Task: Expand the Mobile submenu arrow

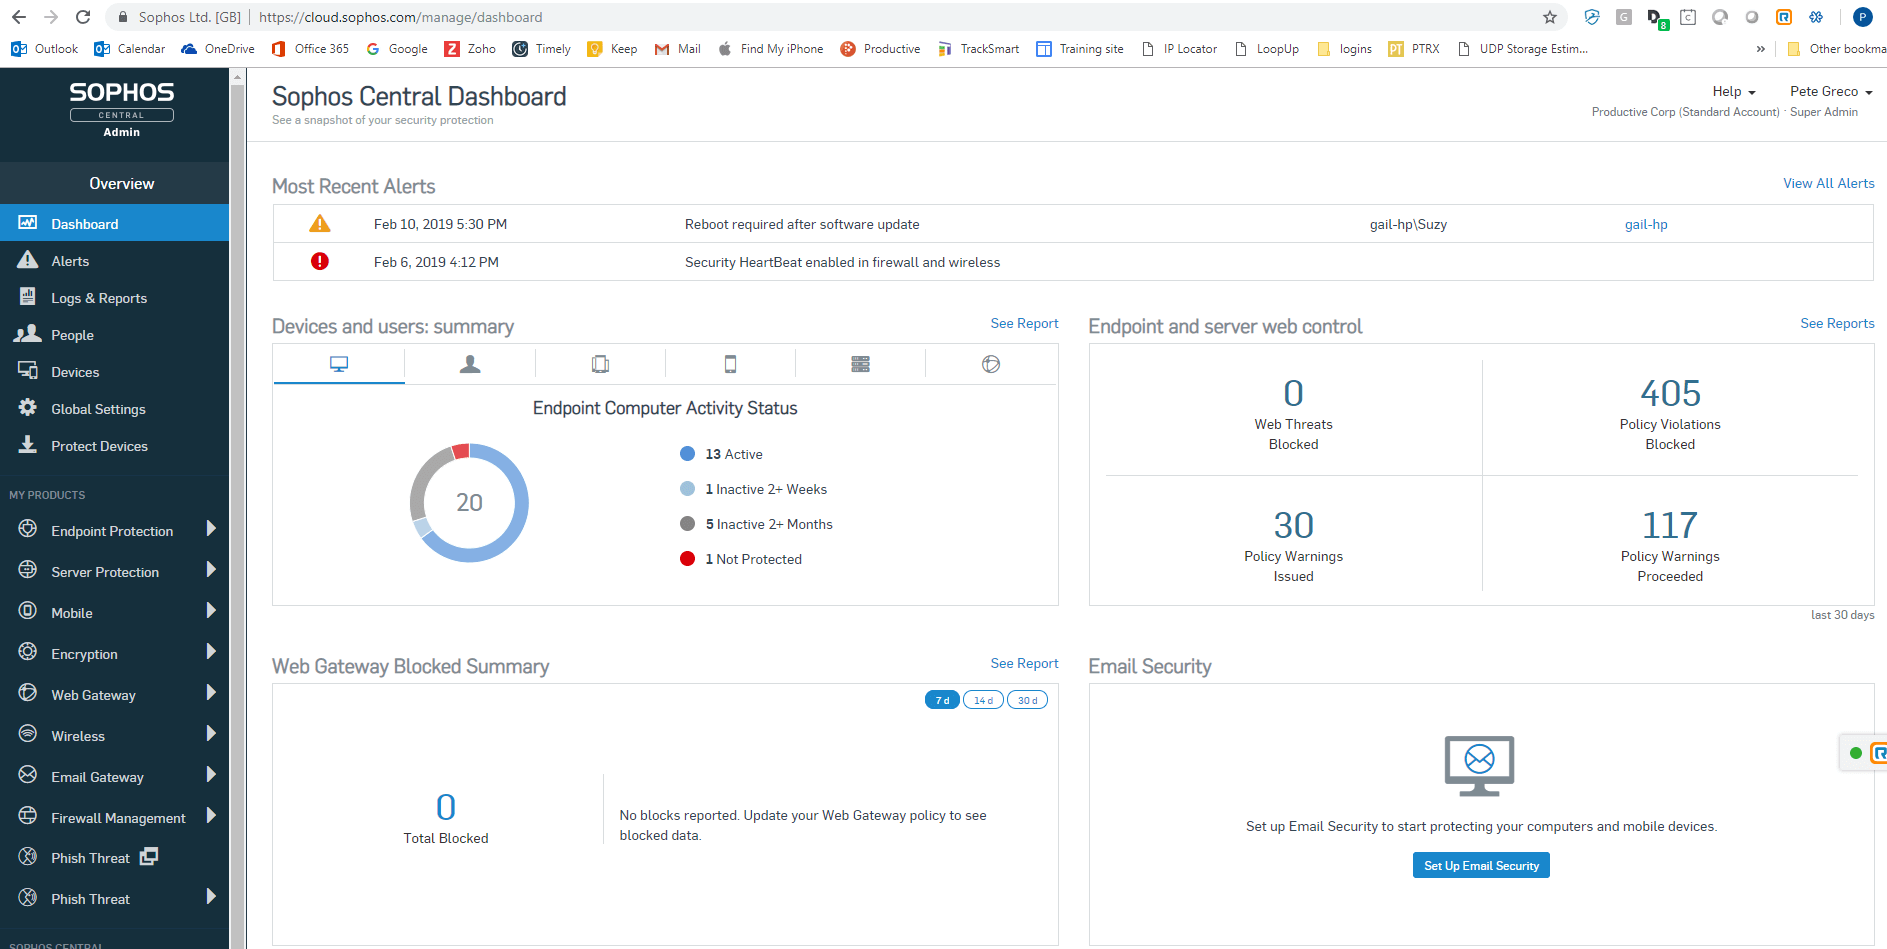Action: click(211, 611)
